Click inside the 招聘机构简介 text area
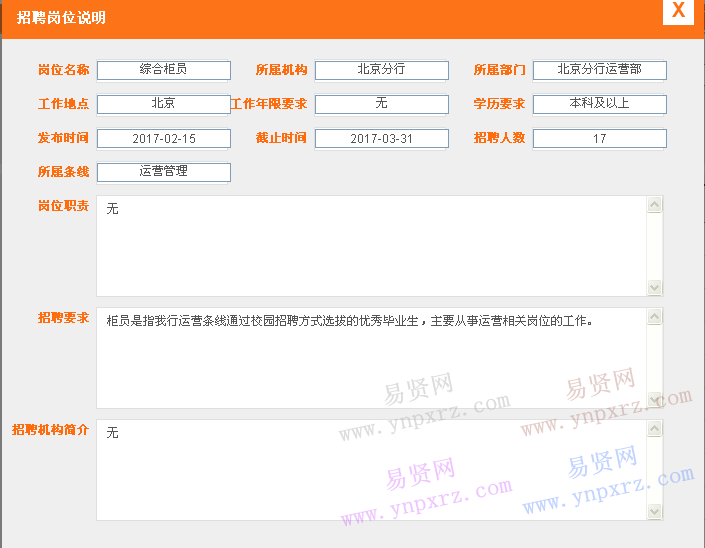Screen dimensions: 705x548 (x=370, y=470)
